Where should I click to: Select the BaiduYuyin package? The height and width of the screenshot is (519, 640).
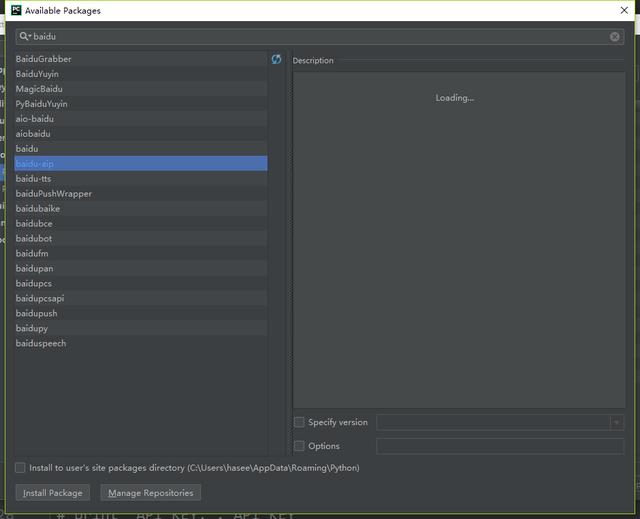click(141, 74)
